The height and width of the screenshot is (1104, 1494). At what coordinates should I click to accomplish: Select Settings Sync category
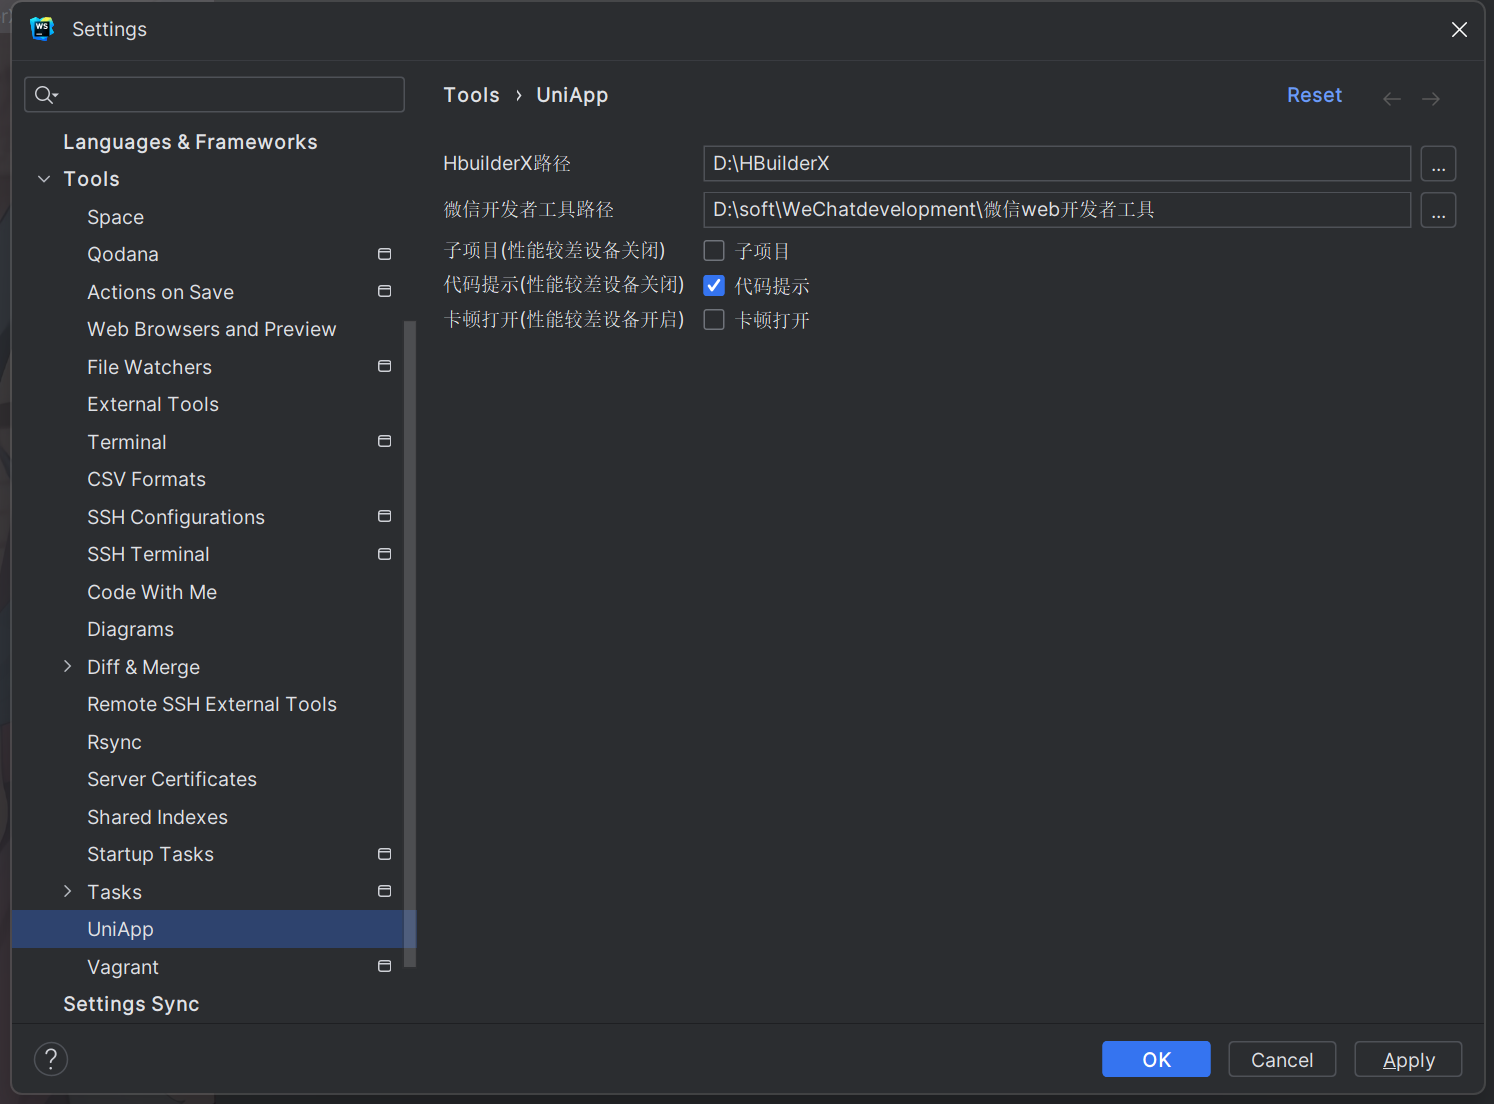tap(131, 1004)
